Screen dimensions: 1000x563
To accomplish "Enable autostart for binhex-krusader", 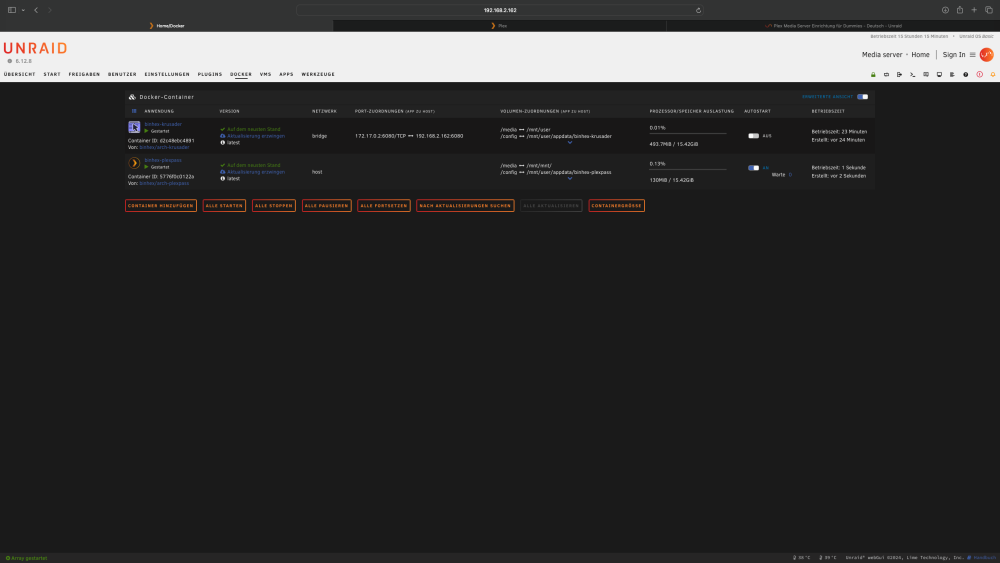I will pyautogui.click(x=753, y=136).
